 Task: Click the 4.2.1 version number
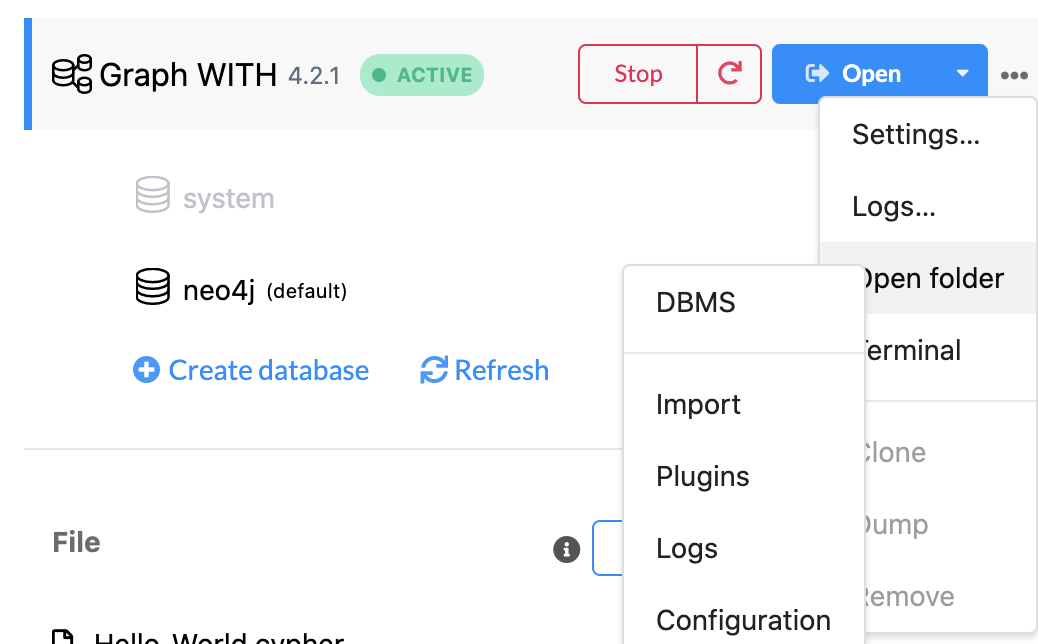tap(314, 75)
